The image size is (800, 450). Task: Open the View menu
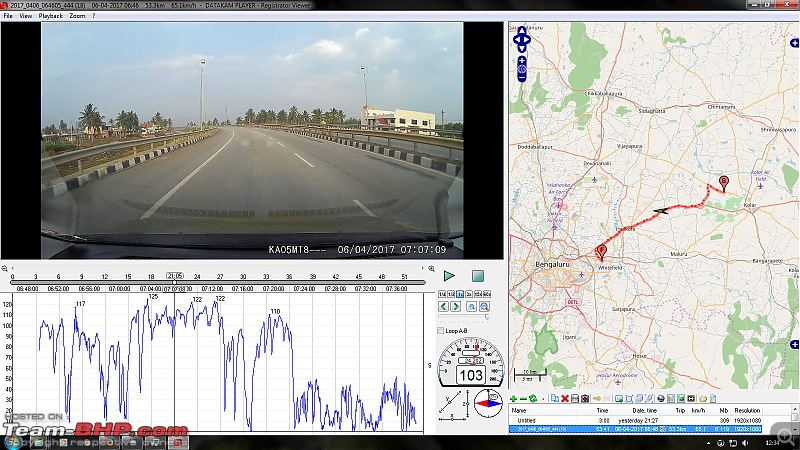pos(26,16)
